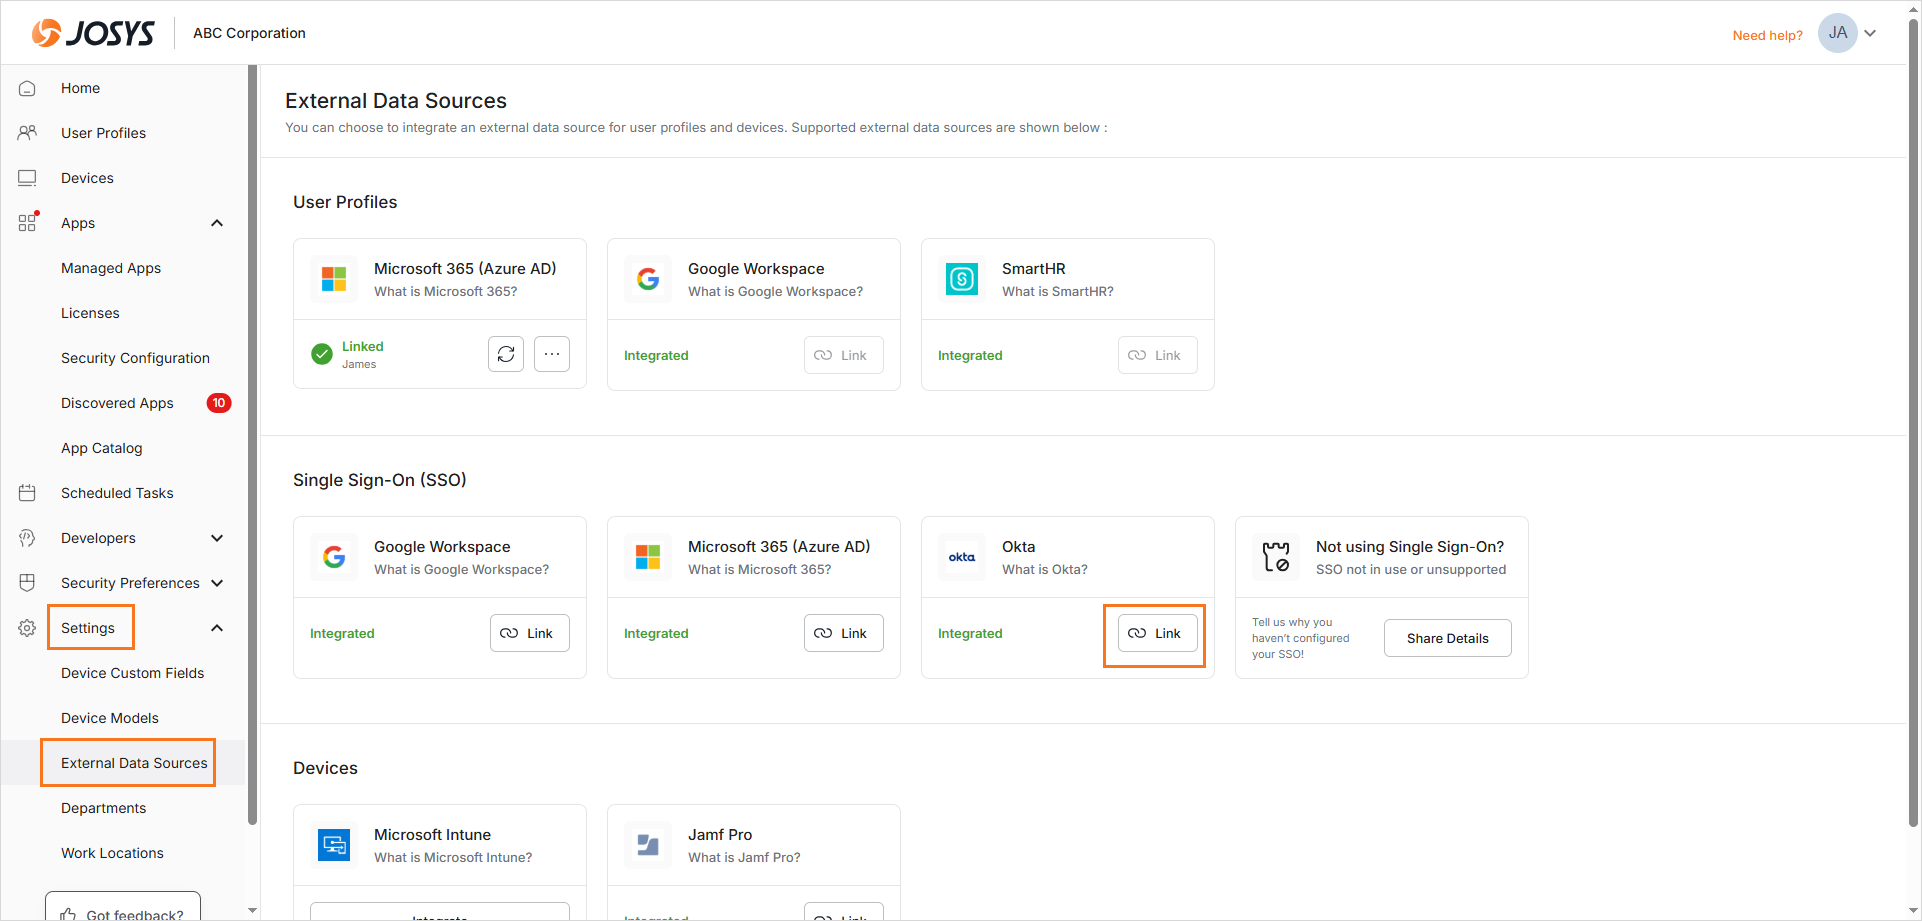1922x921 pixels.
Task: Click the sidebar vertical scrollbar
Action: pyautogui.click(x=253, y=445)
